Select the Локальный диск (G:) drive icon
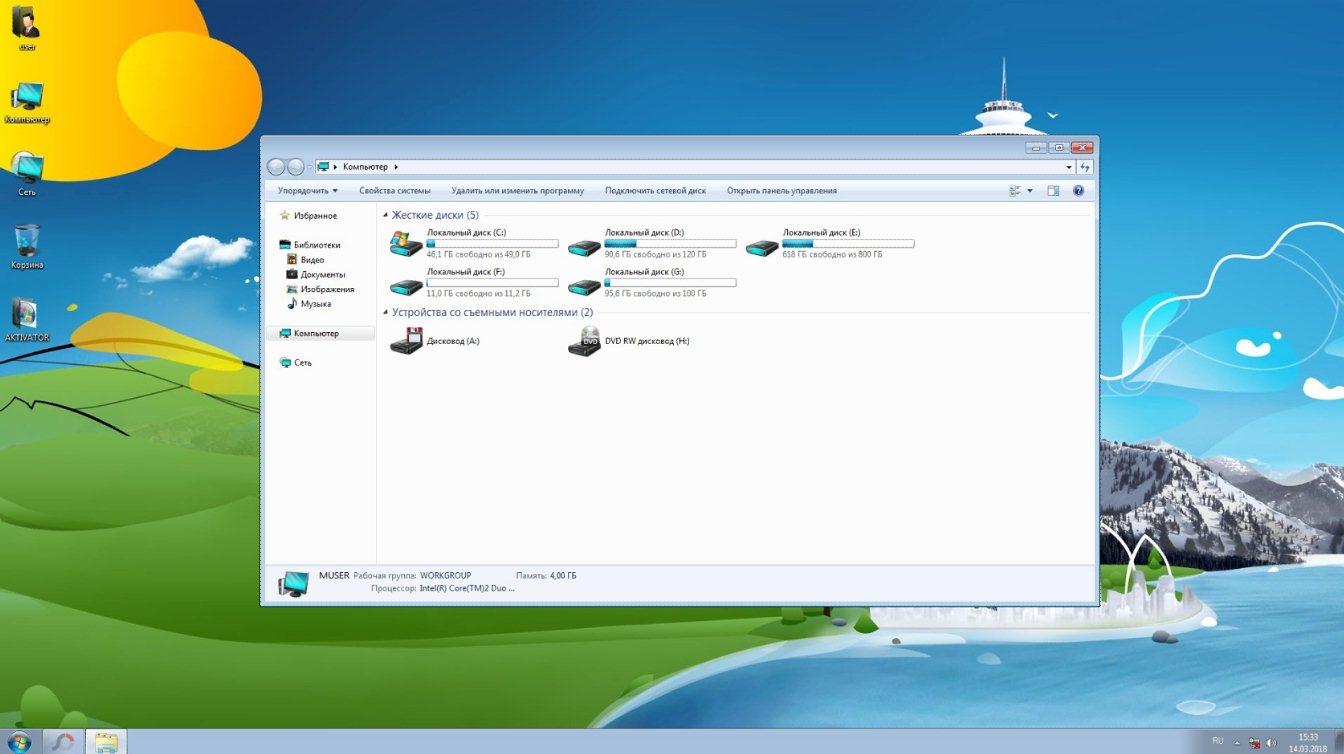Image resolution: width=1344 pixels, height=754 pixels. pyautogui.click(x=584, y=286)
